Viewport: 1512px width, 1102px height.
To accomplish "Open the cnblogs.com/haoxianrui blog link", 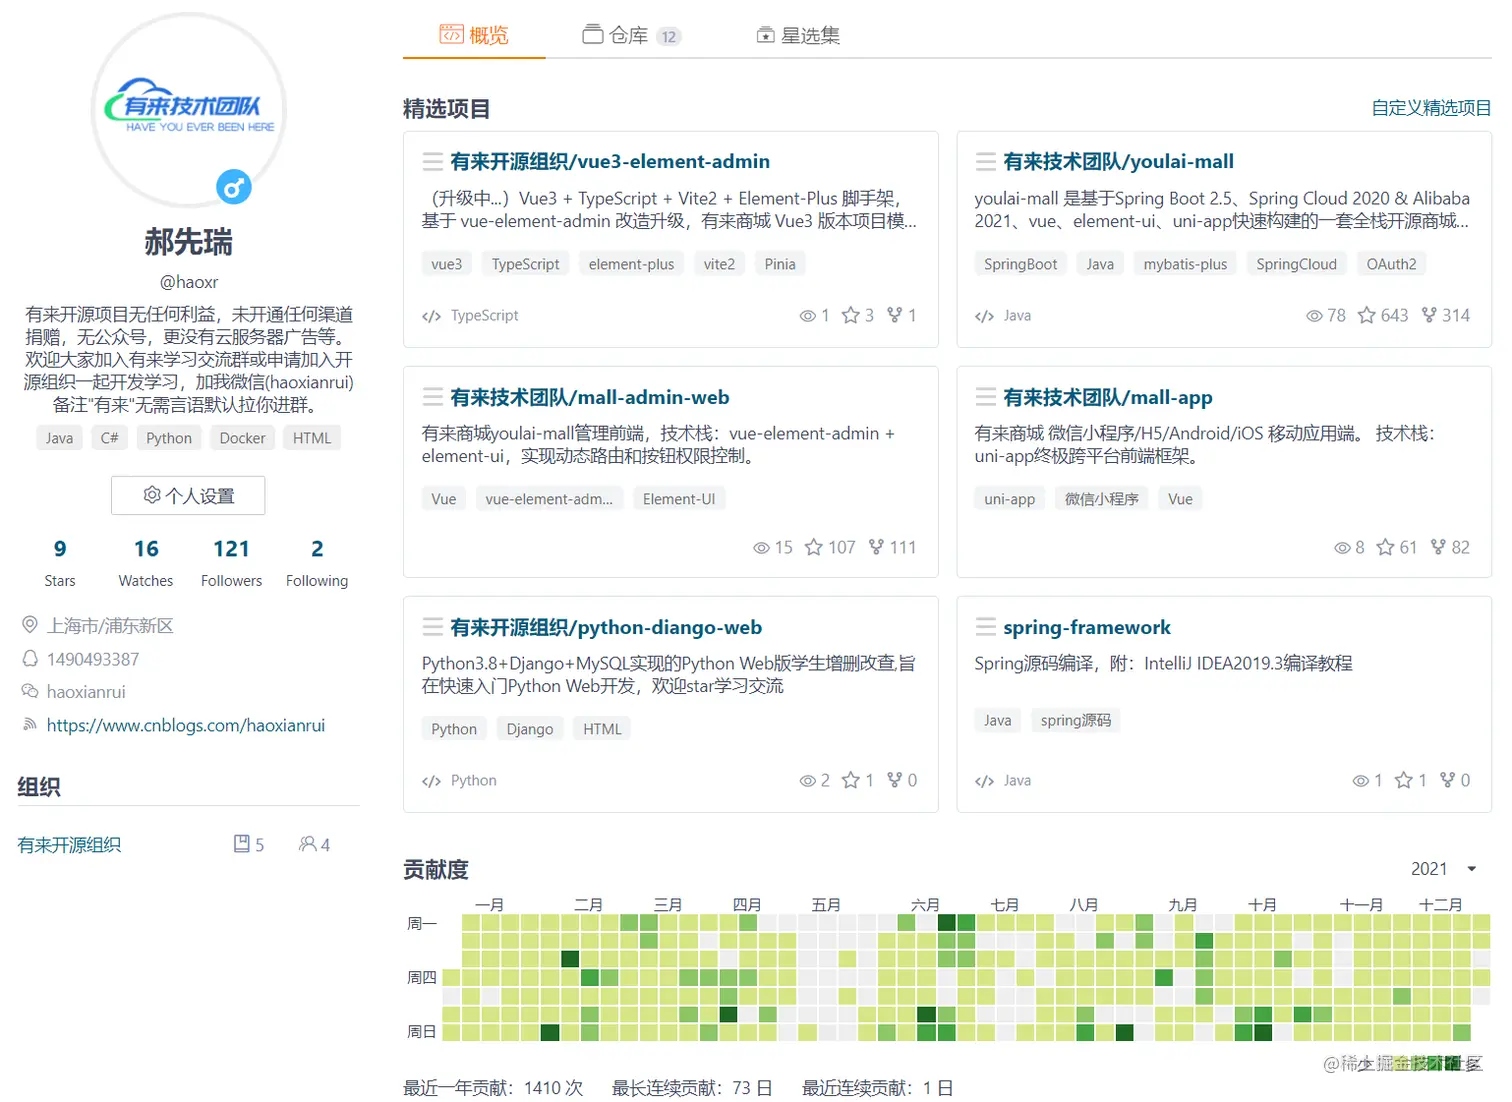I will pyautogui.click(x=186, y=725).
